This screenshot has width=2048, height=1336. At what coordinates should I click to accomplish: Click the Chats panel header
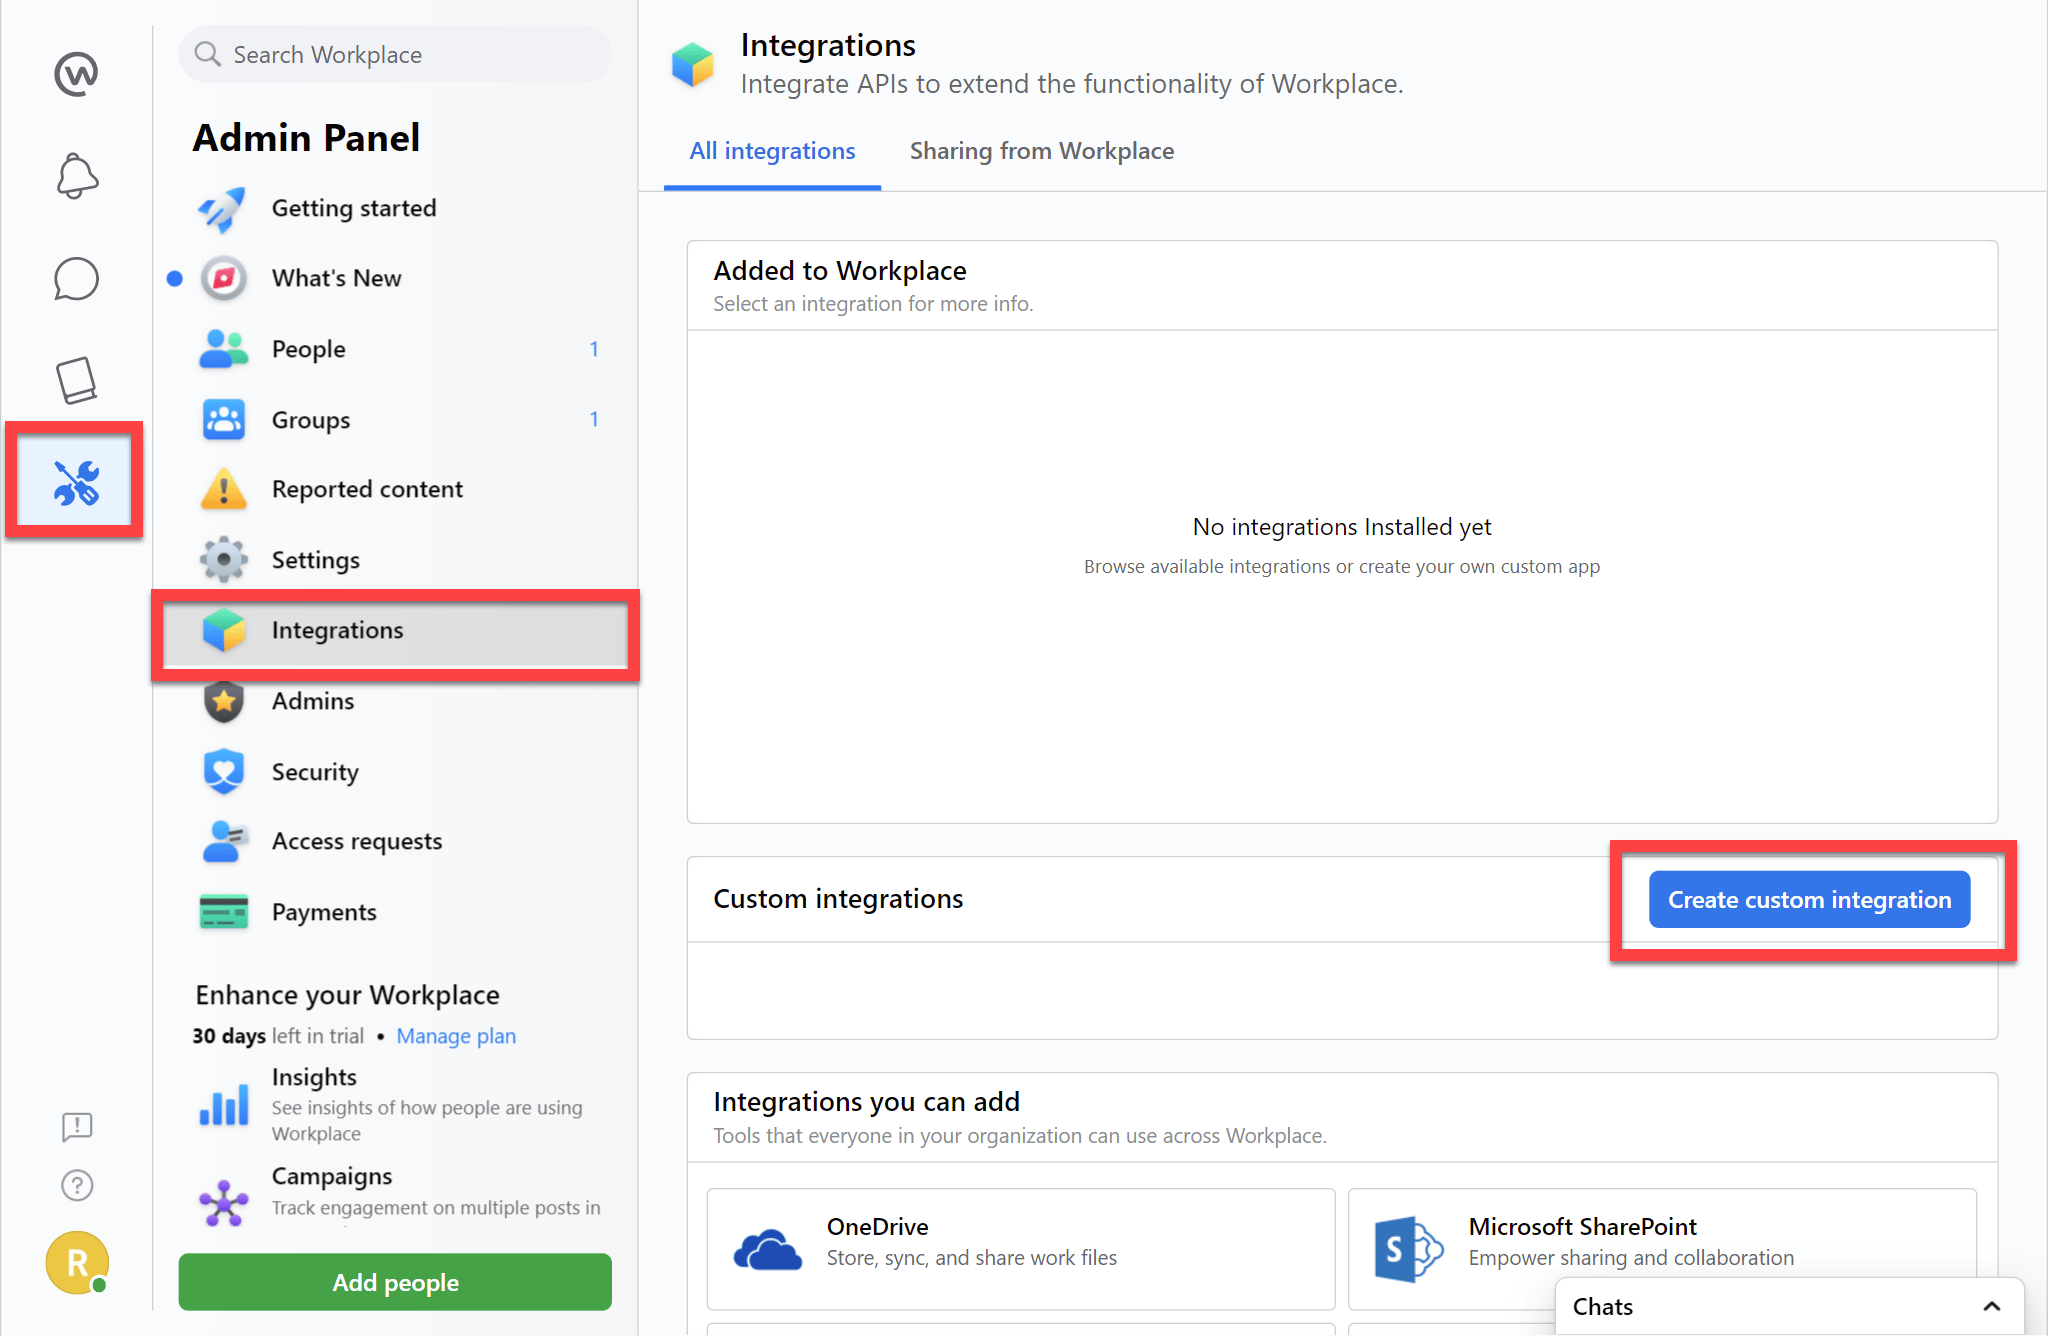(x=1790, y=1306)
